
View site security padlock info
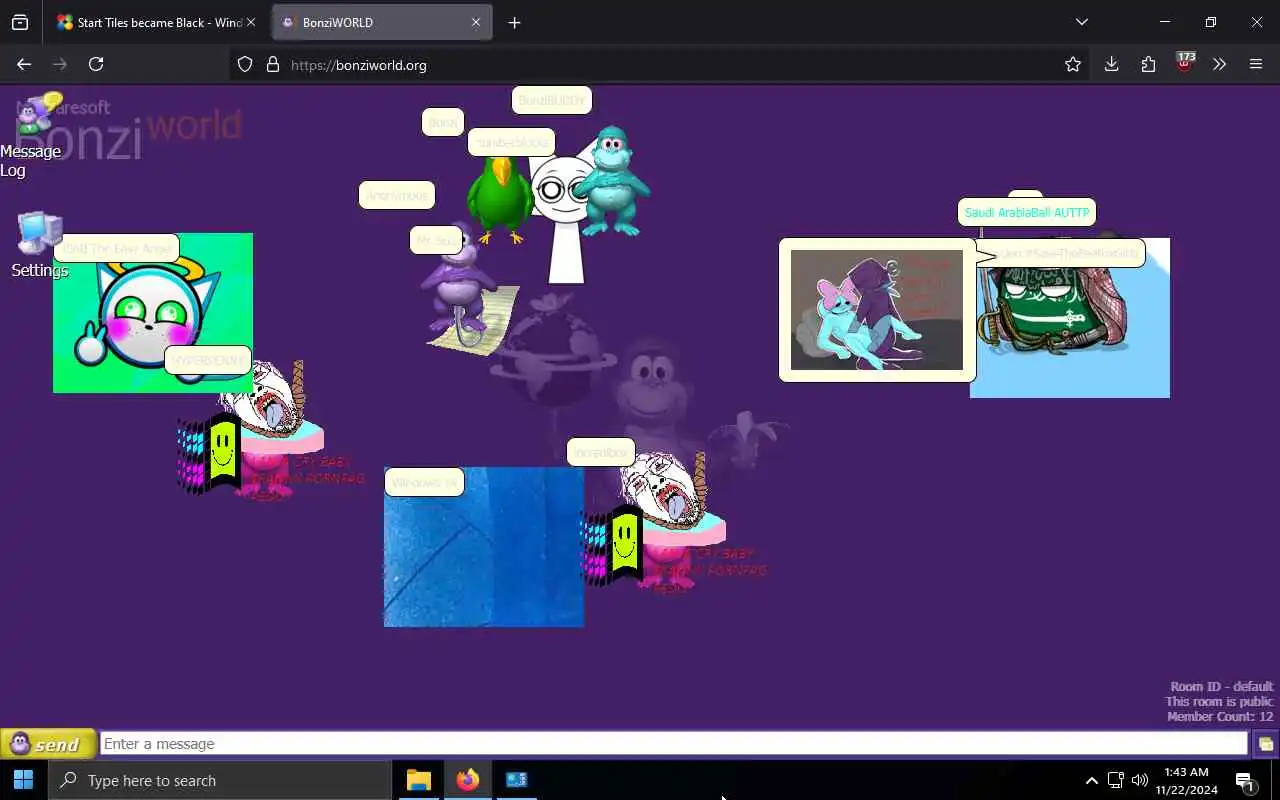tap(273, 65)
